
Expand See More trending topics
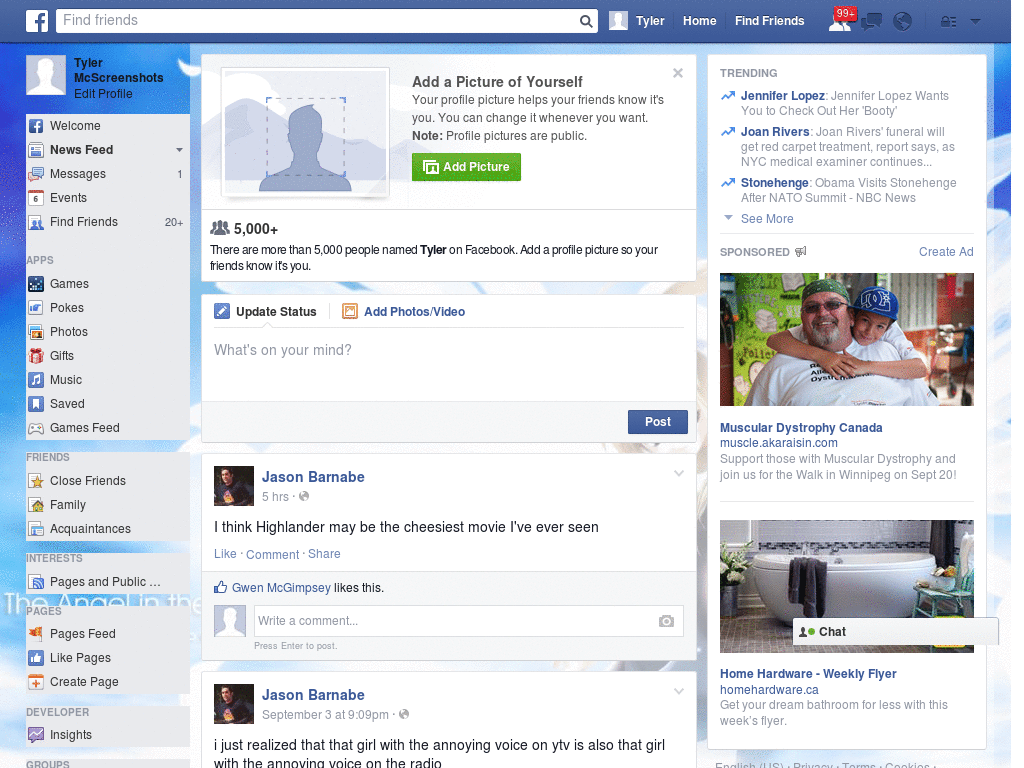[x=767, y=219]
